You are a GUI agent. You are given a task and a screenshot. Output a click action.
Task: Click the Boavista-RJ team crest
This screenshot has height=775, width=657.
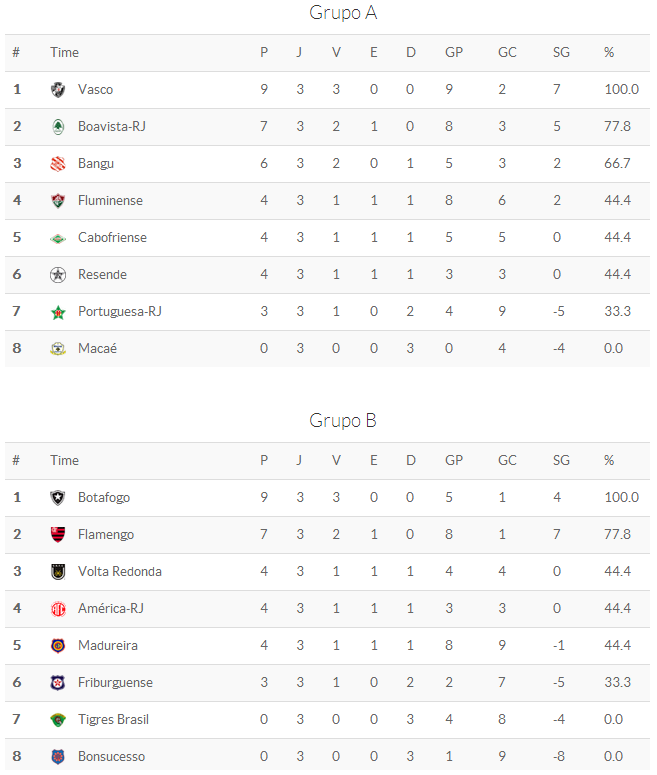coord(58,127)
